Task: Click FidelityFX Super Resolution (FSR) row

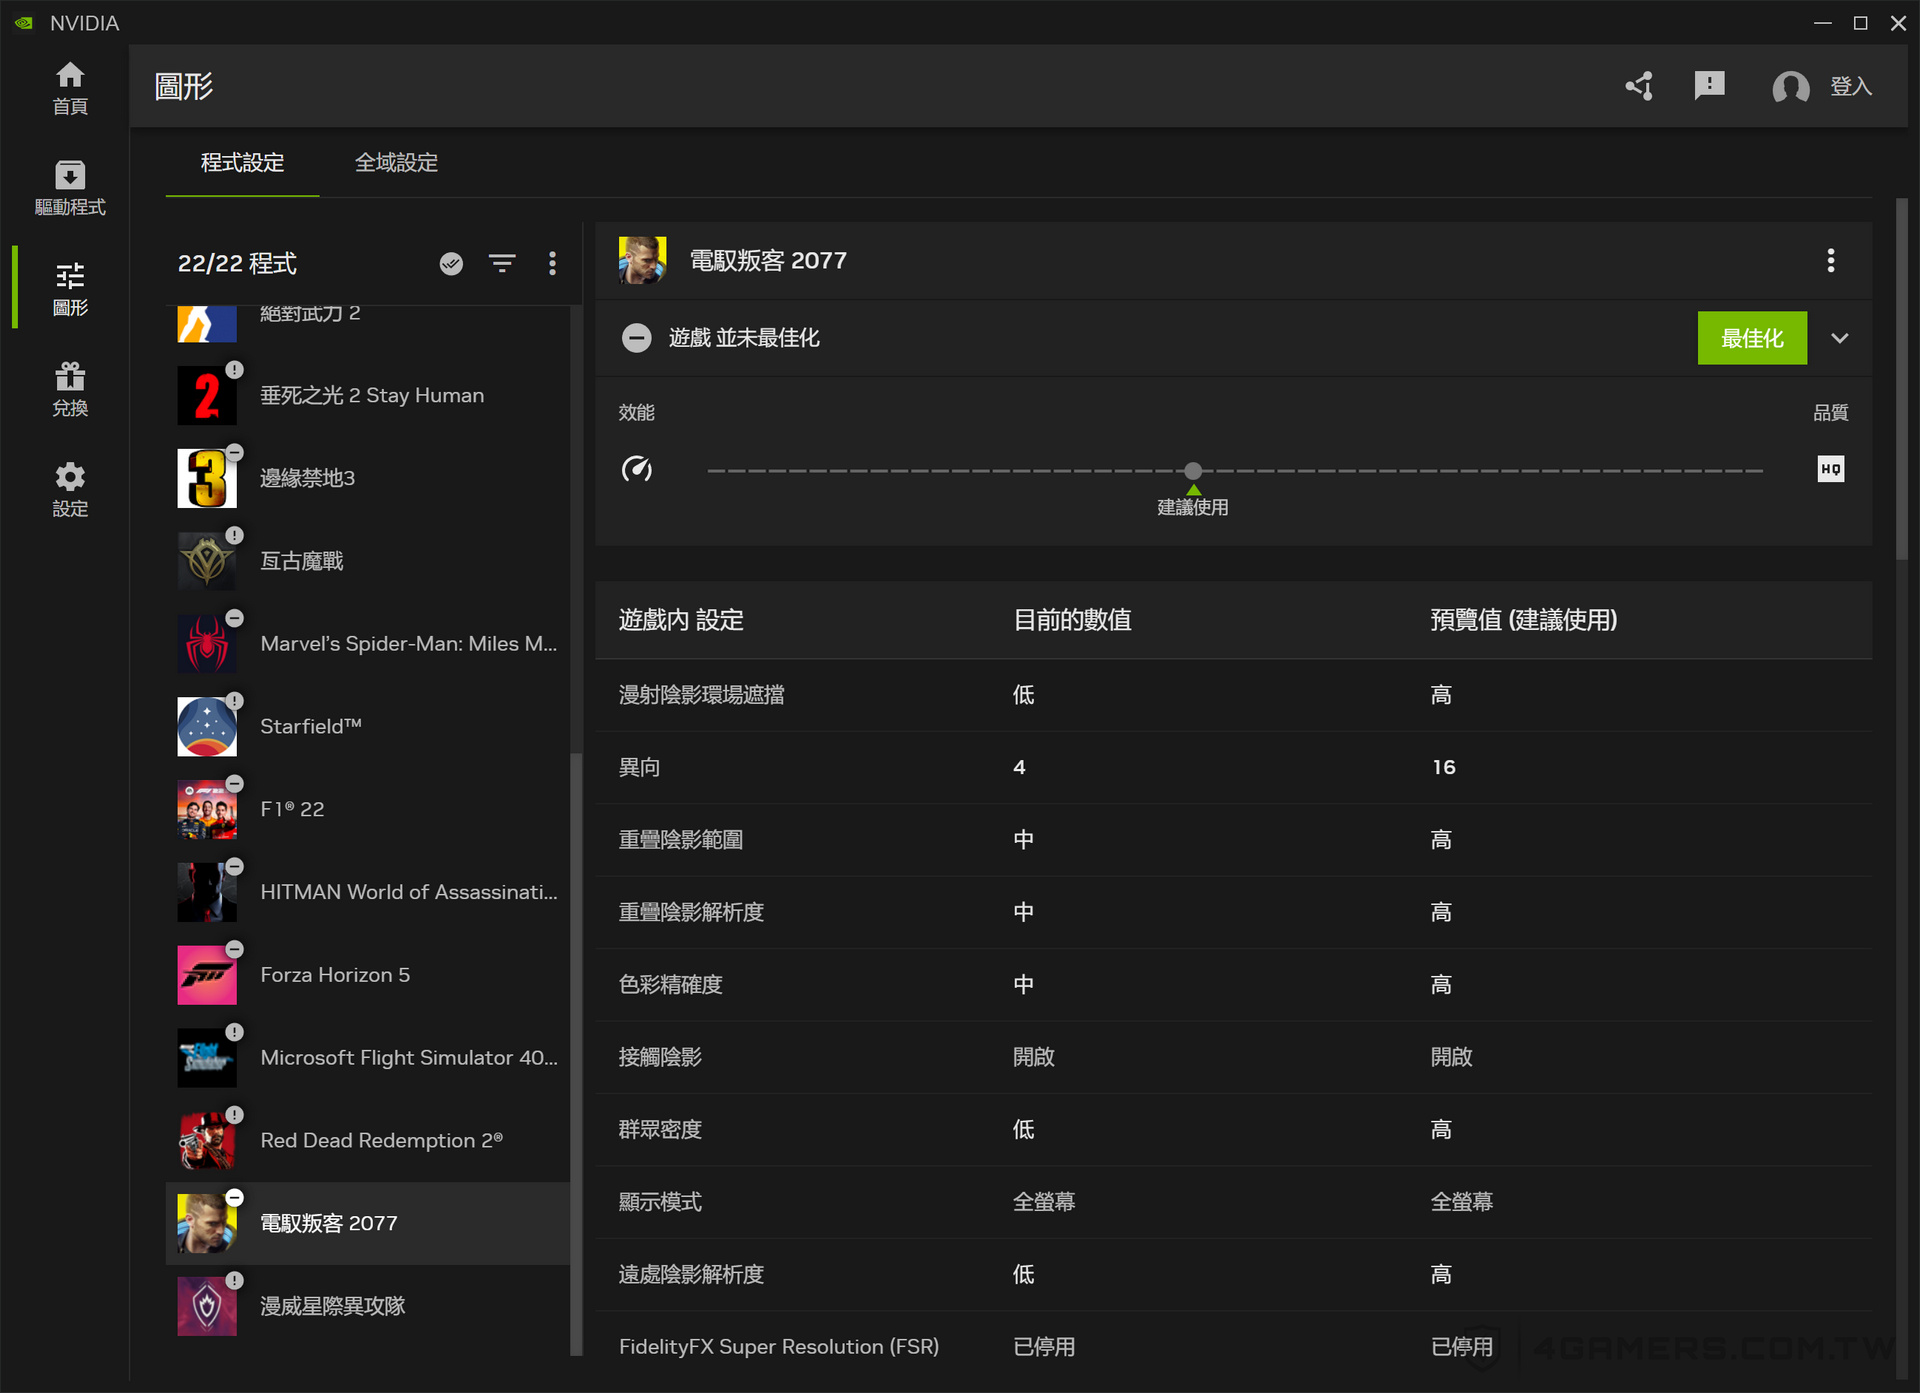Action: click(x=1233, y=1348)
